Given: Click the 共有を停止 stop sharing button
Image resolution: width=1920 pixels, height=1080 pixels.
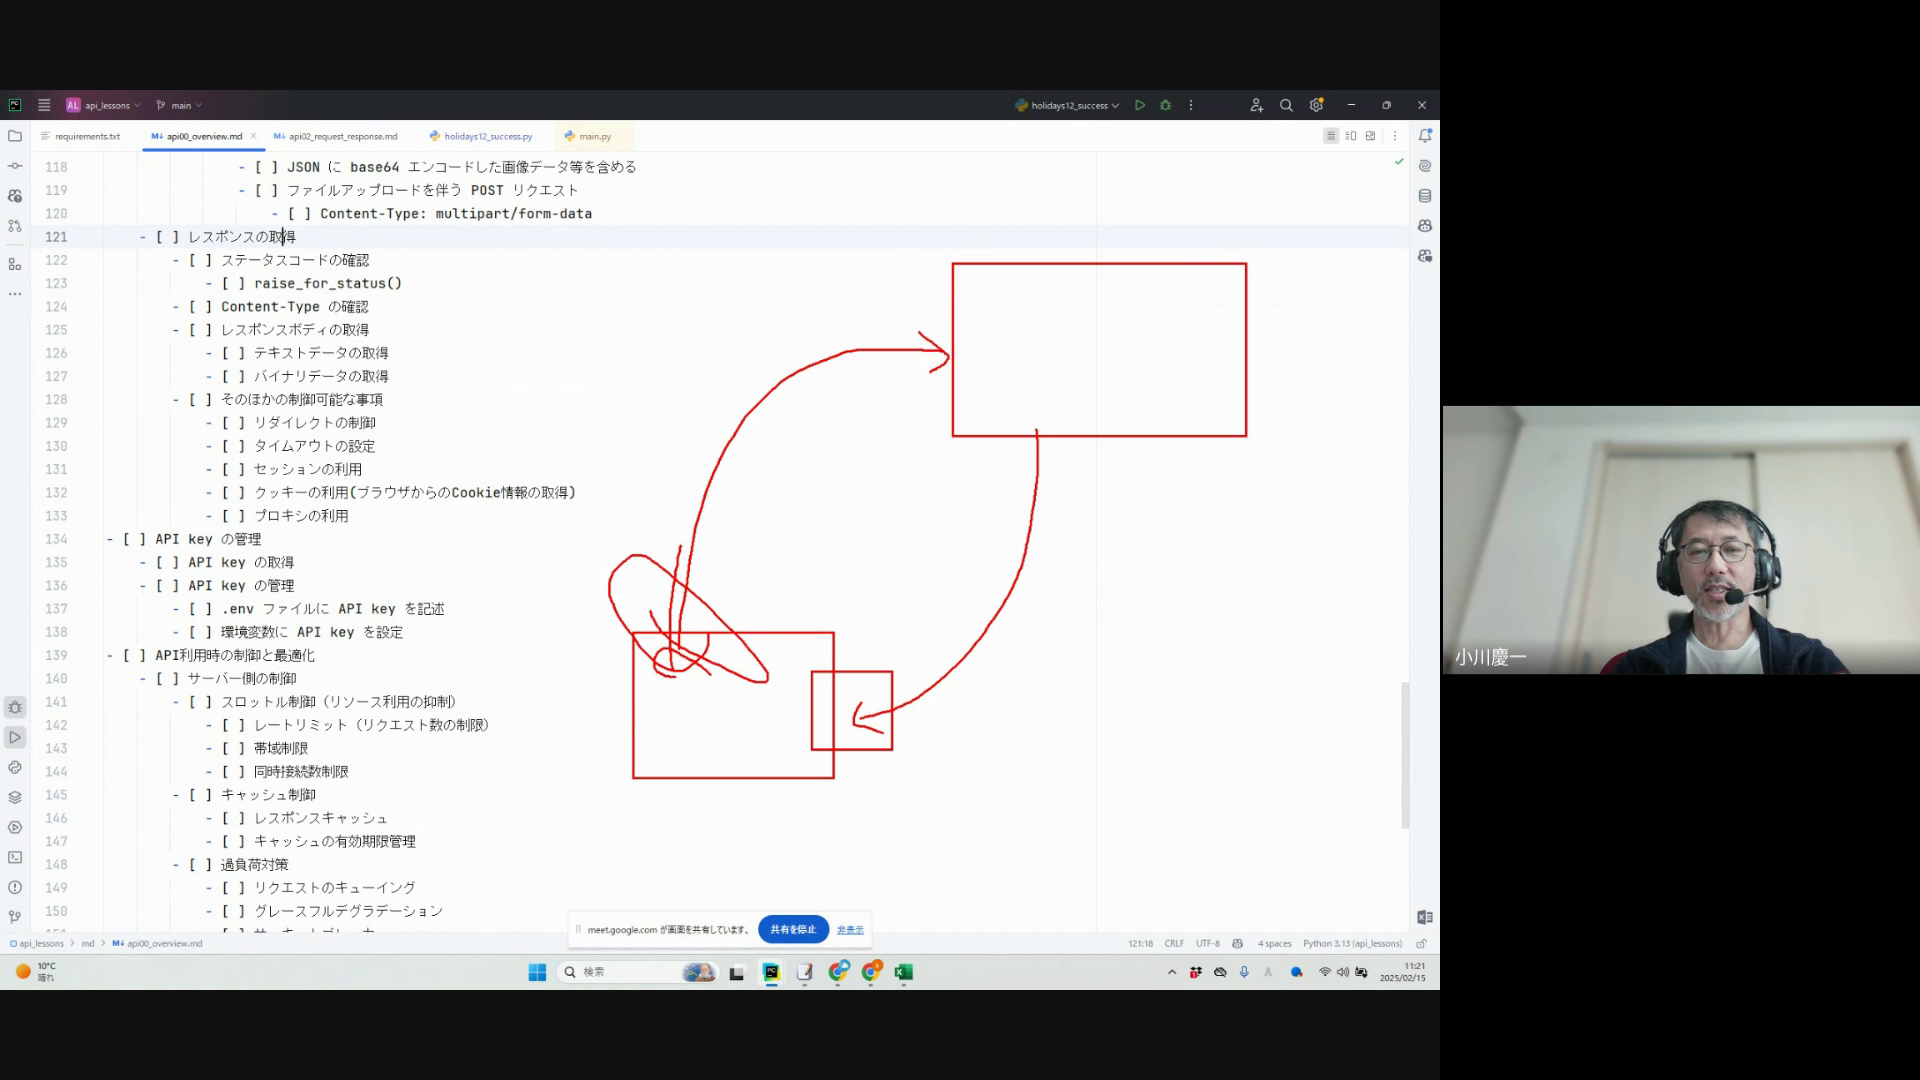Looking at the screenshot, I should click(793, 929).
